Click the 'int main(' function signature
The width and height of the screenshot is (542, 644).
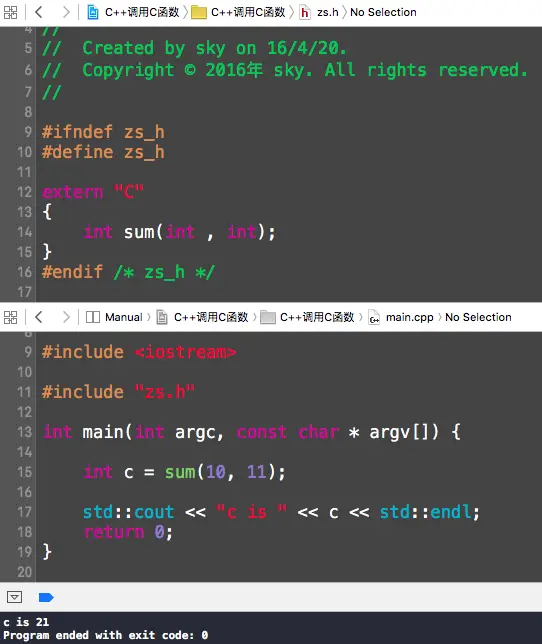[252, 432]
